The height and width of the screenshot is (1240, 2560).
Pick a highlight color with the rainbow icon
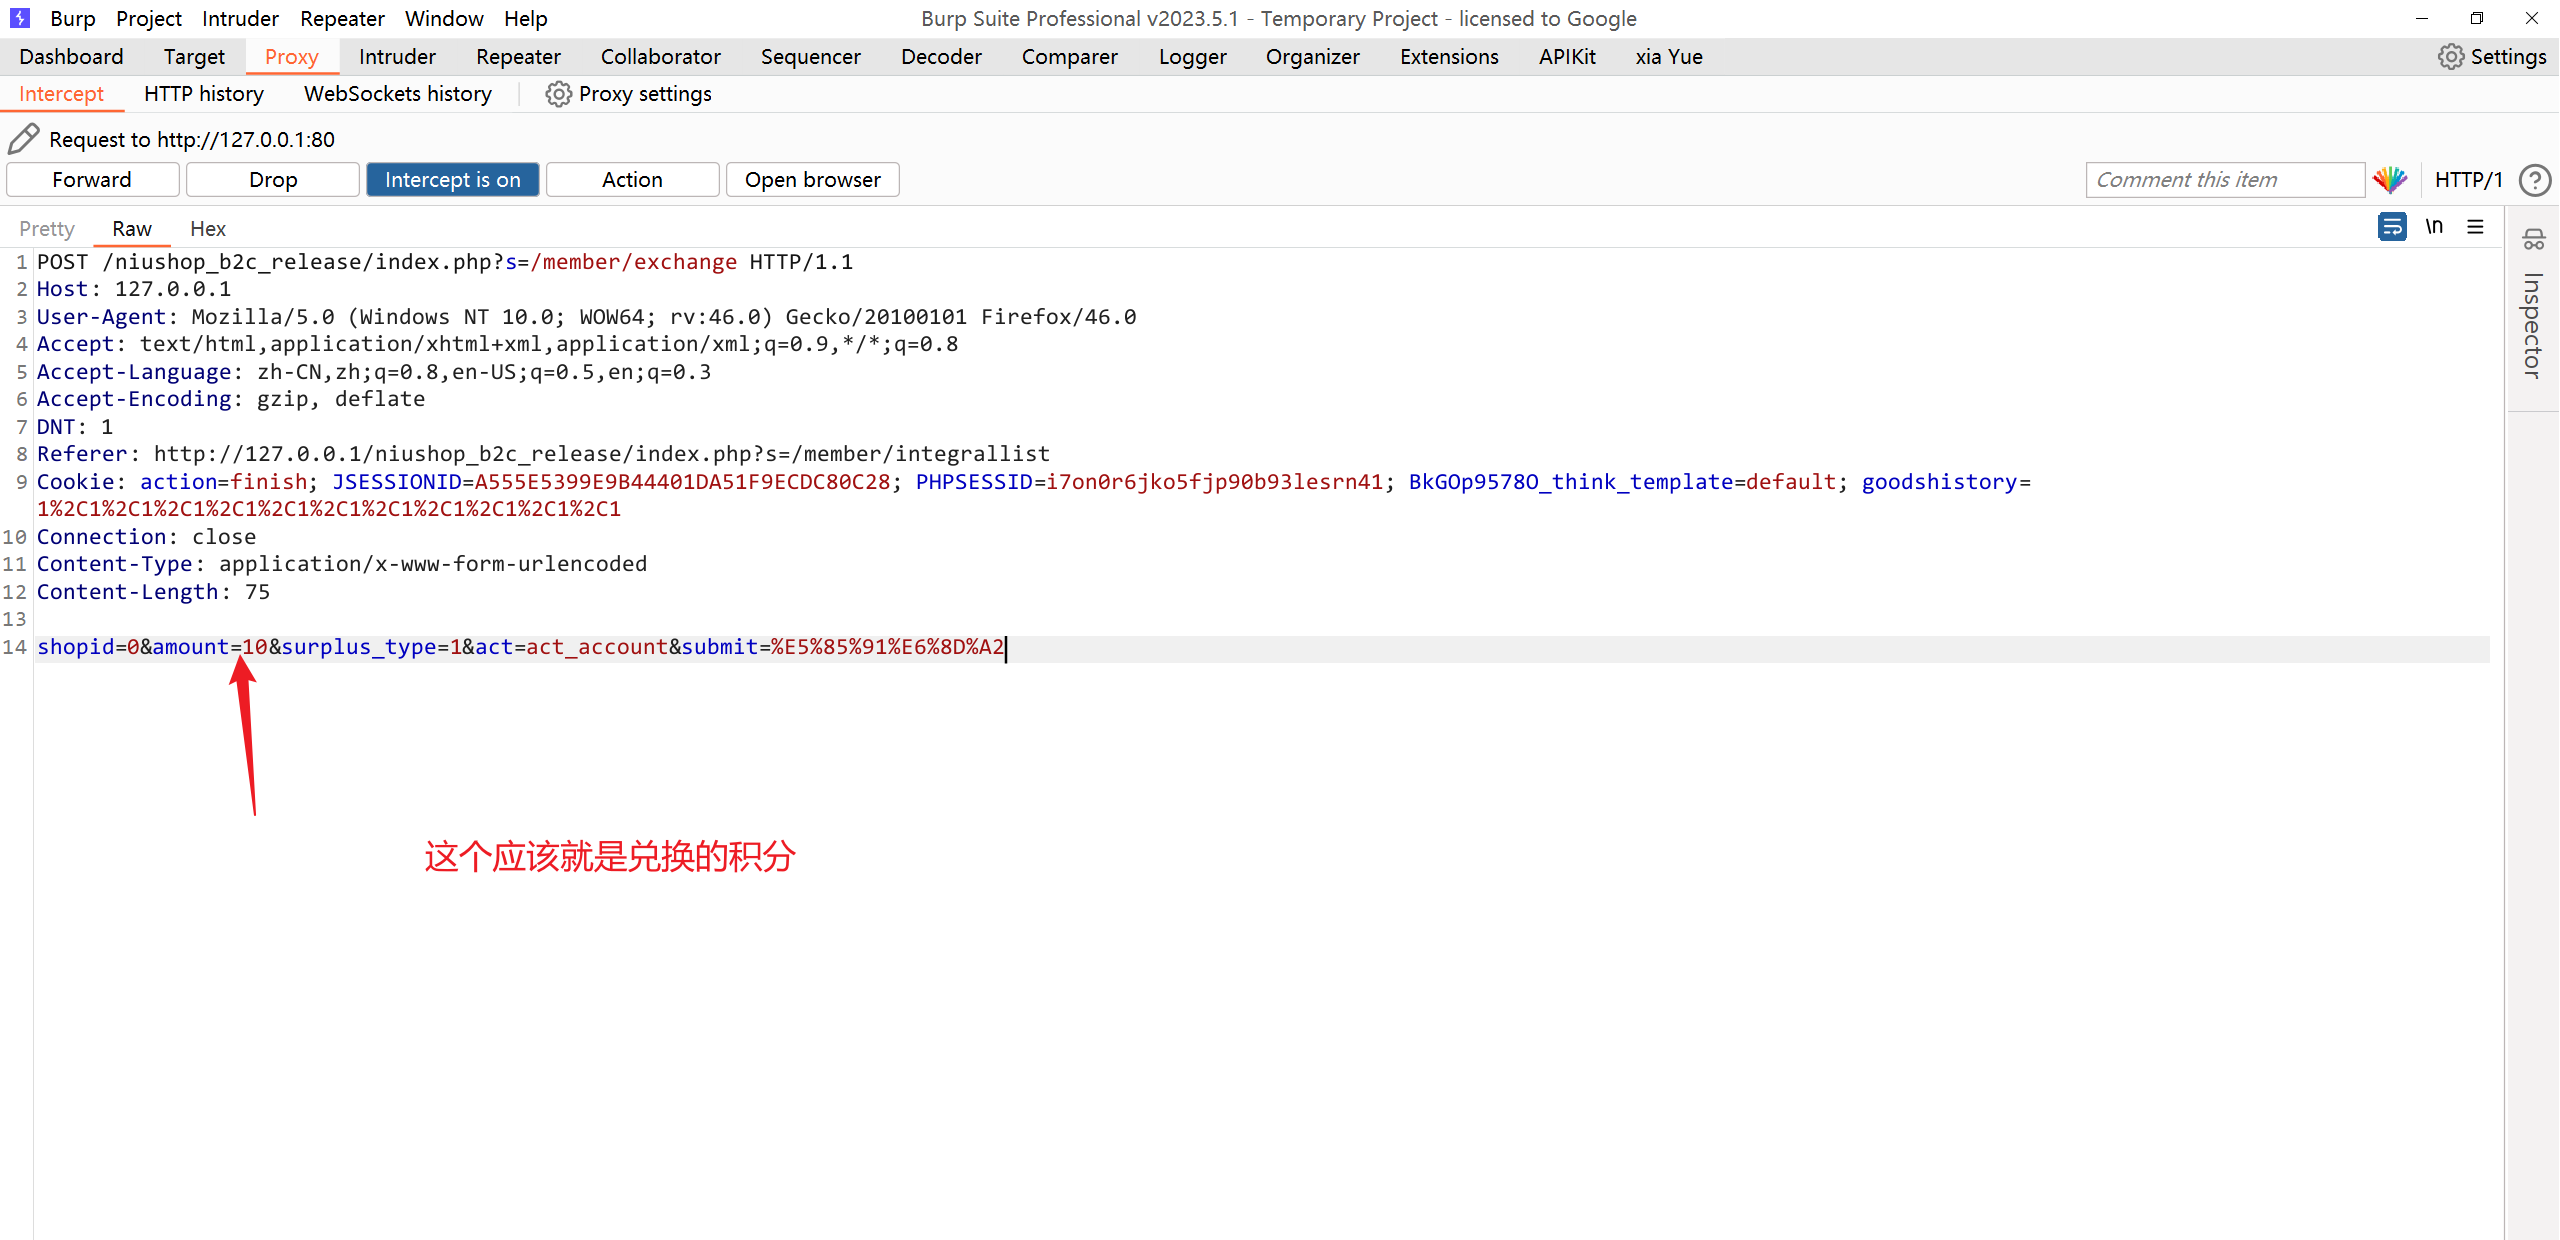click(2390, 180)
